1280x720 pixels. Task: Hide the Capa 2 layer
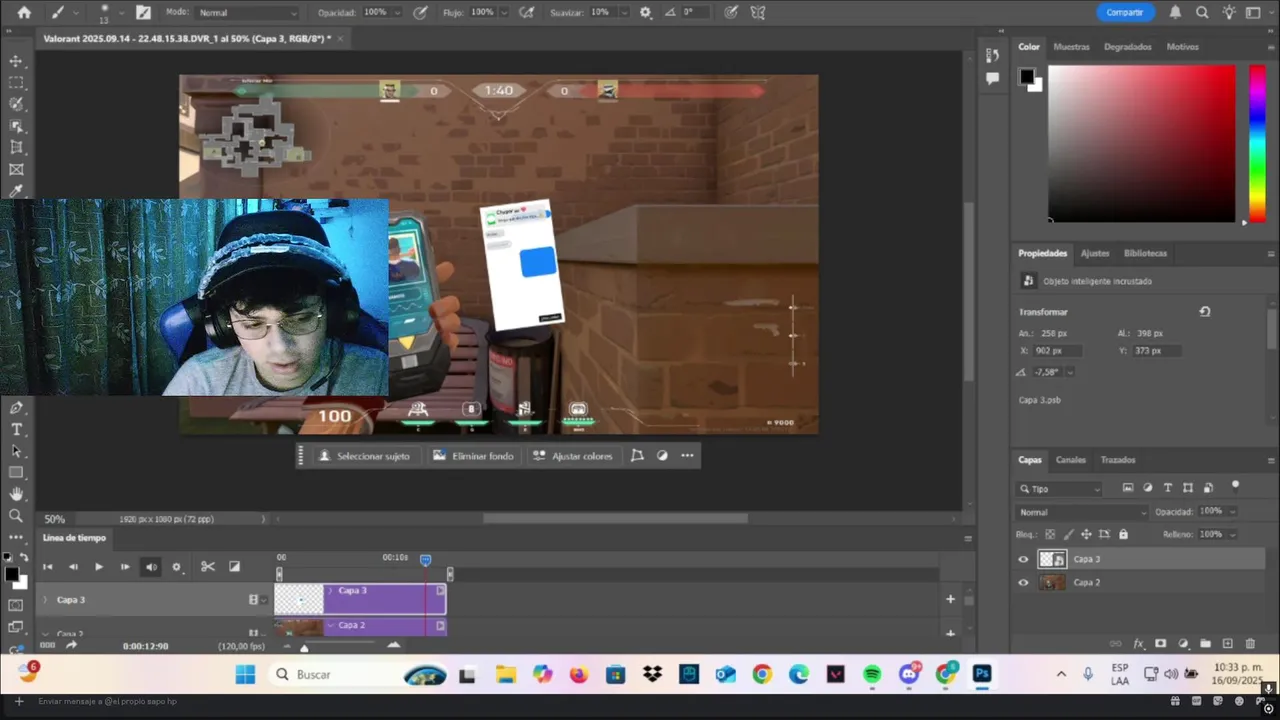click(1022, 583)
